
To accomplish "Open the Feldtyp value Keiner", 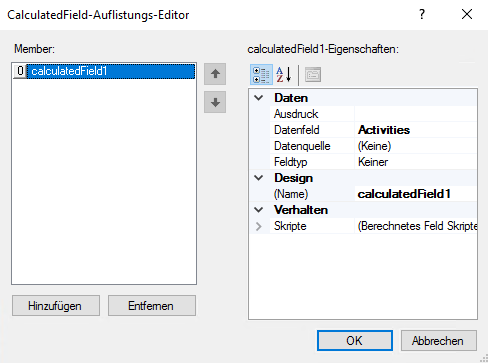I will click(x=415, y=162).
